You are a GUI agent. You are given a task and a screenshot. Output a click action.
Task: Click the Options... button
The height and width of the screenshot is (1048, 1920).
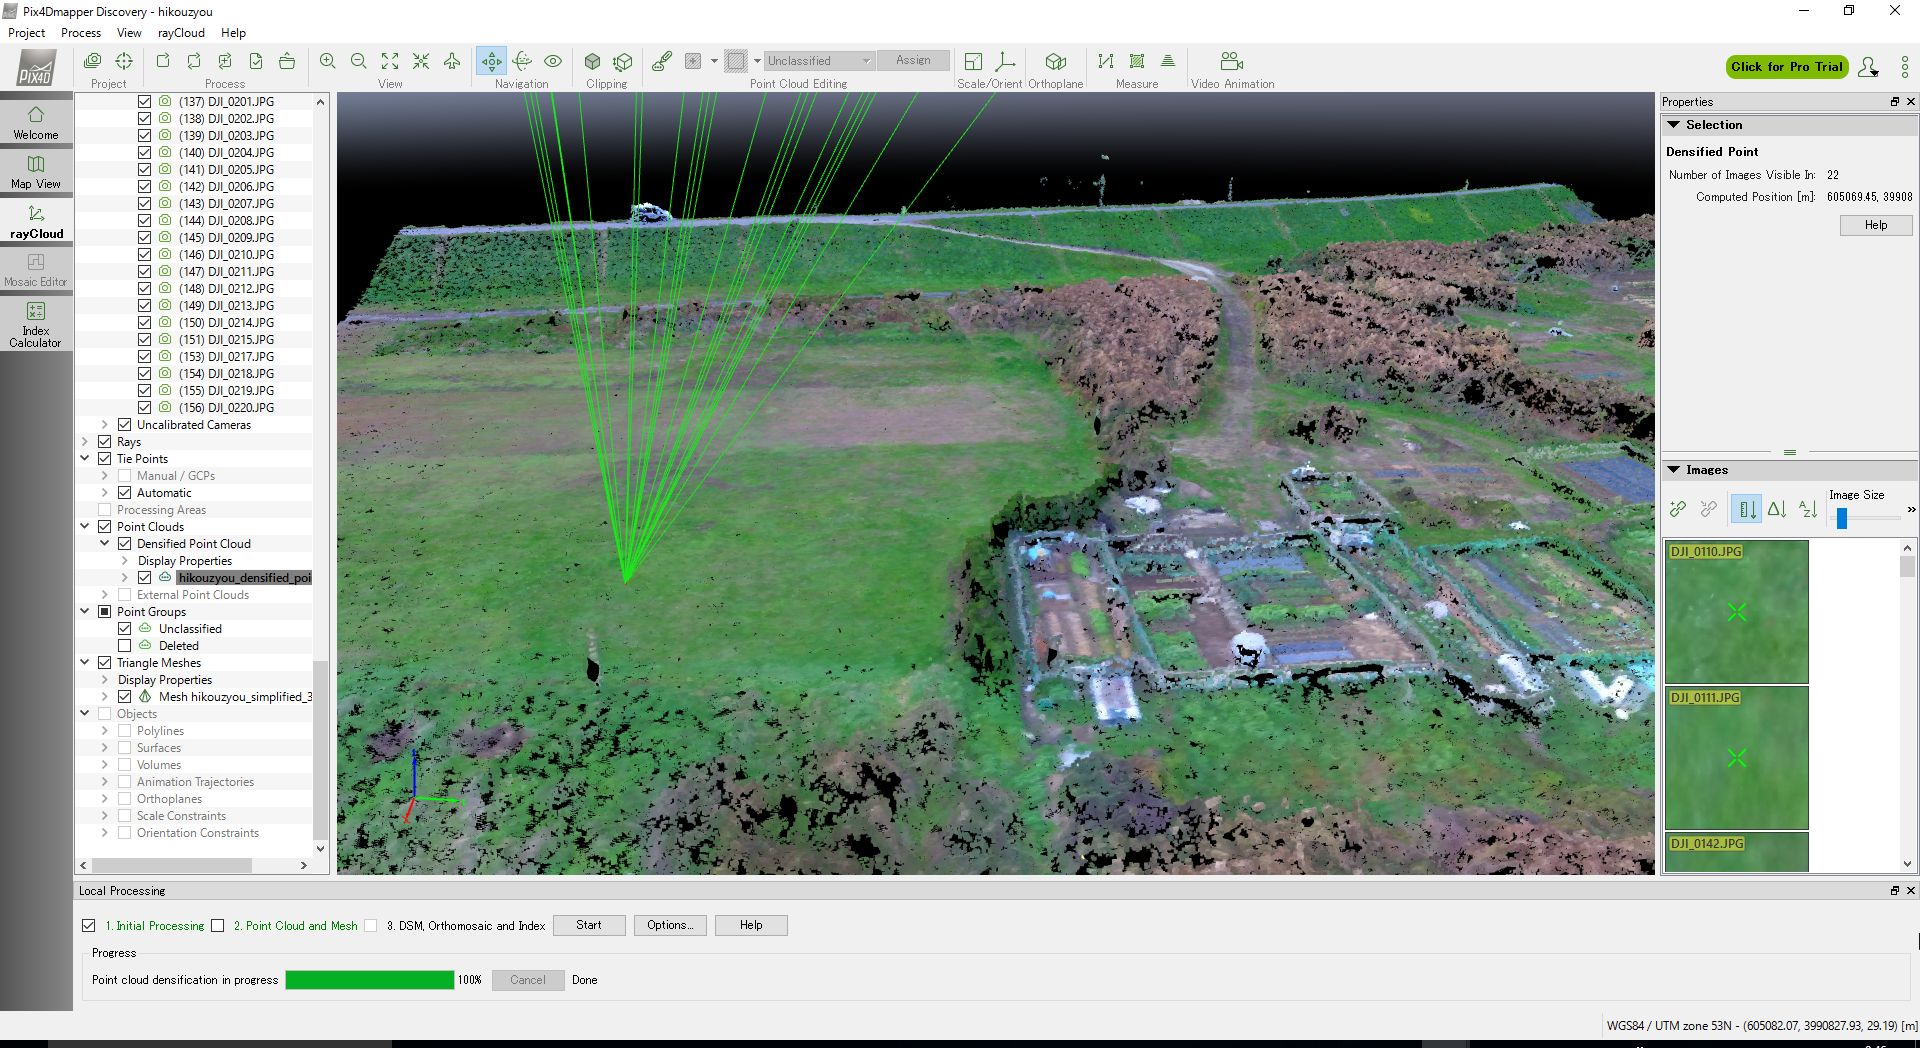click(x=670, y=925)
